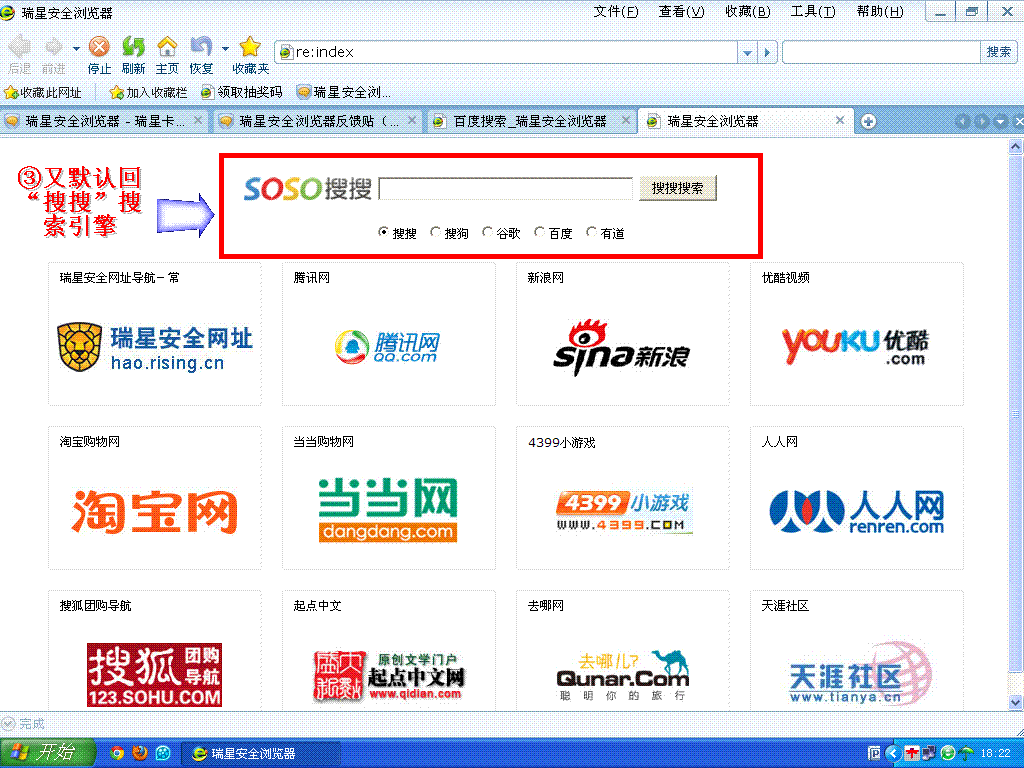Open the 搜狐团购导航 tile
The width and height of the screenshot is (1024, 768).
tap(155, 650)
